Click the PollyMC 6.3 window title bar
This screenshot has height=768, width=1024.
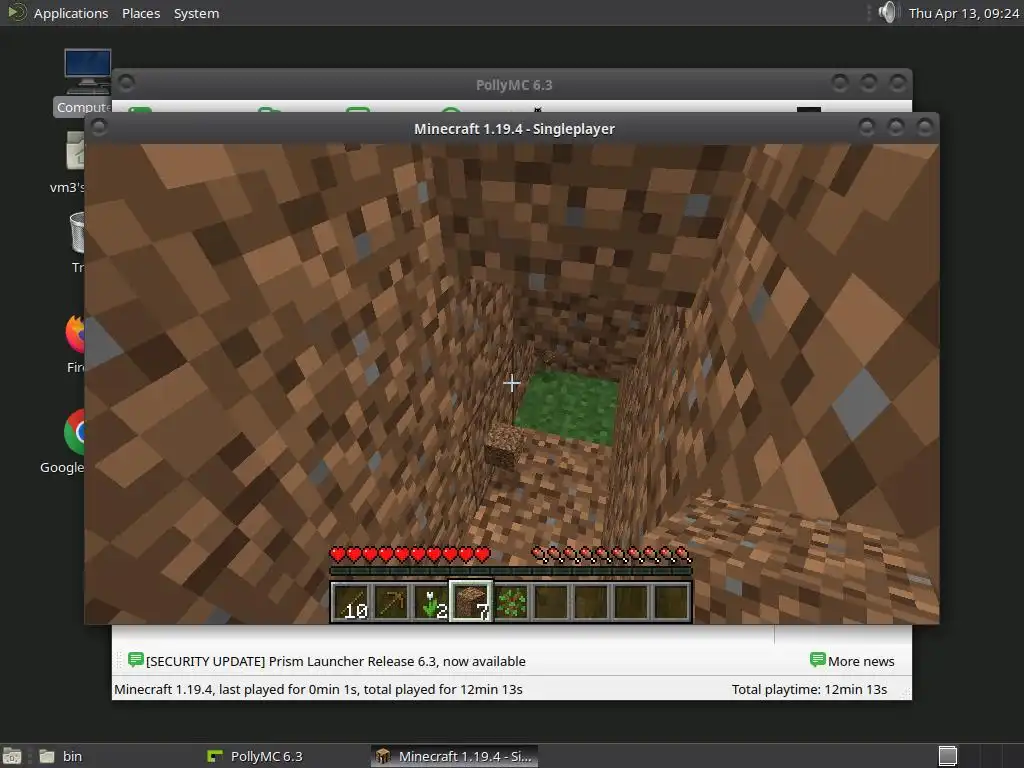514,85
